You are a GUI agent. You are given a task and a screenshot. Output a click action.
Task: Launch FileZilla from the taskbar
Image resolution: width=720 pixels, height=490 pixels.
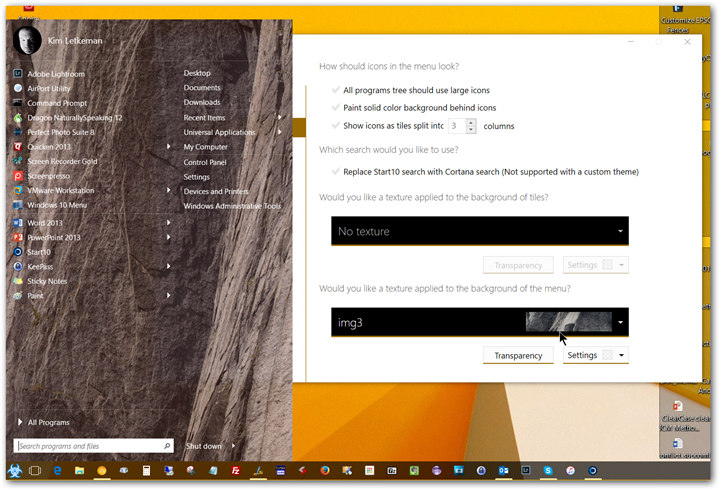click(x=236, y=471)
